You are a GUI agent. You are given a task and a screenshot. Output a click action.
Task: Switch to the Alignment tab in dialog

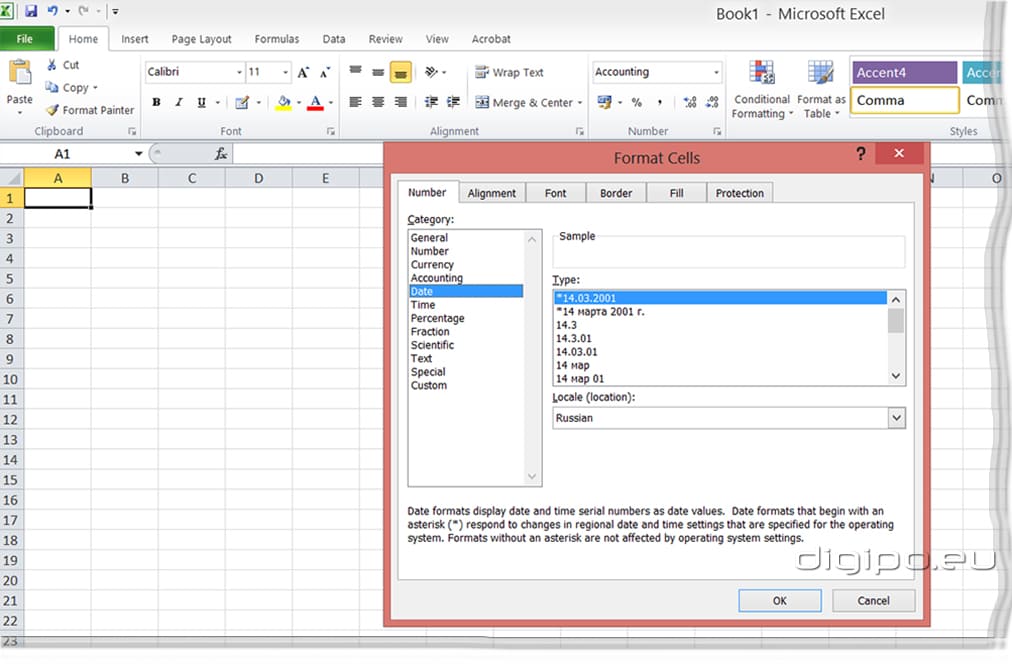tap(491, 193)
